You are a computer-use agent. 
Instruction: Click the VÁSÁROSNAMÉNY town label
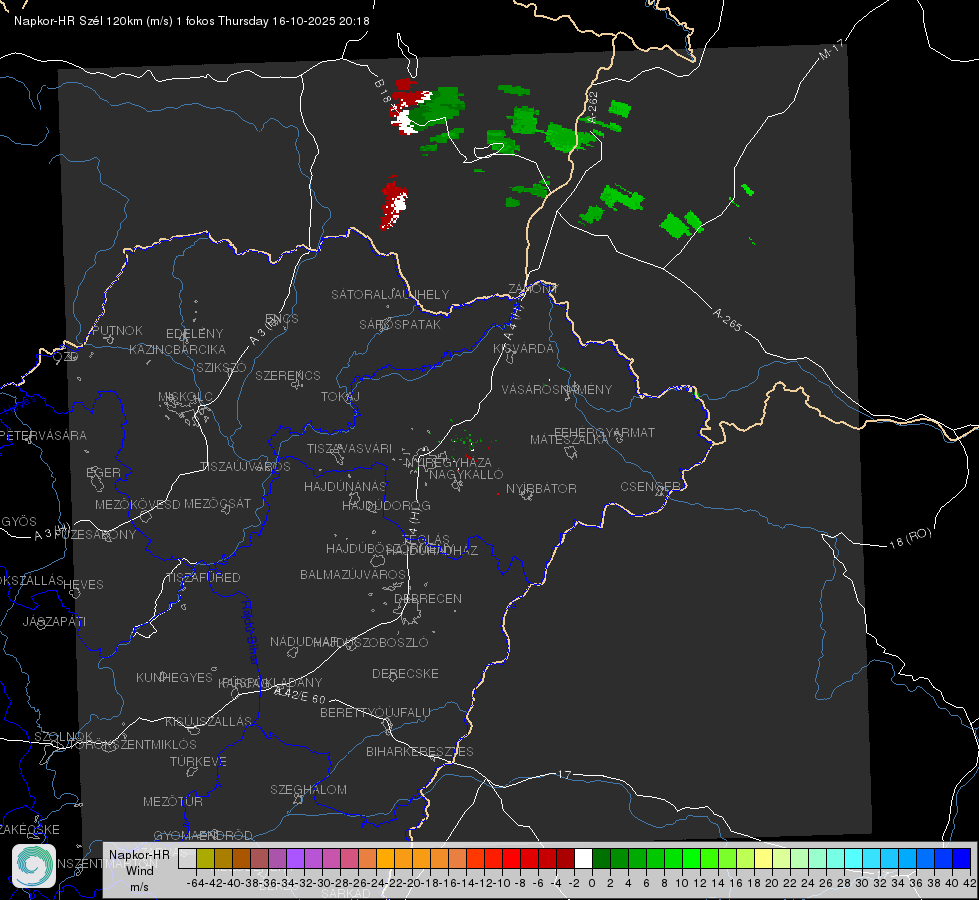557,389
